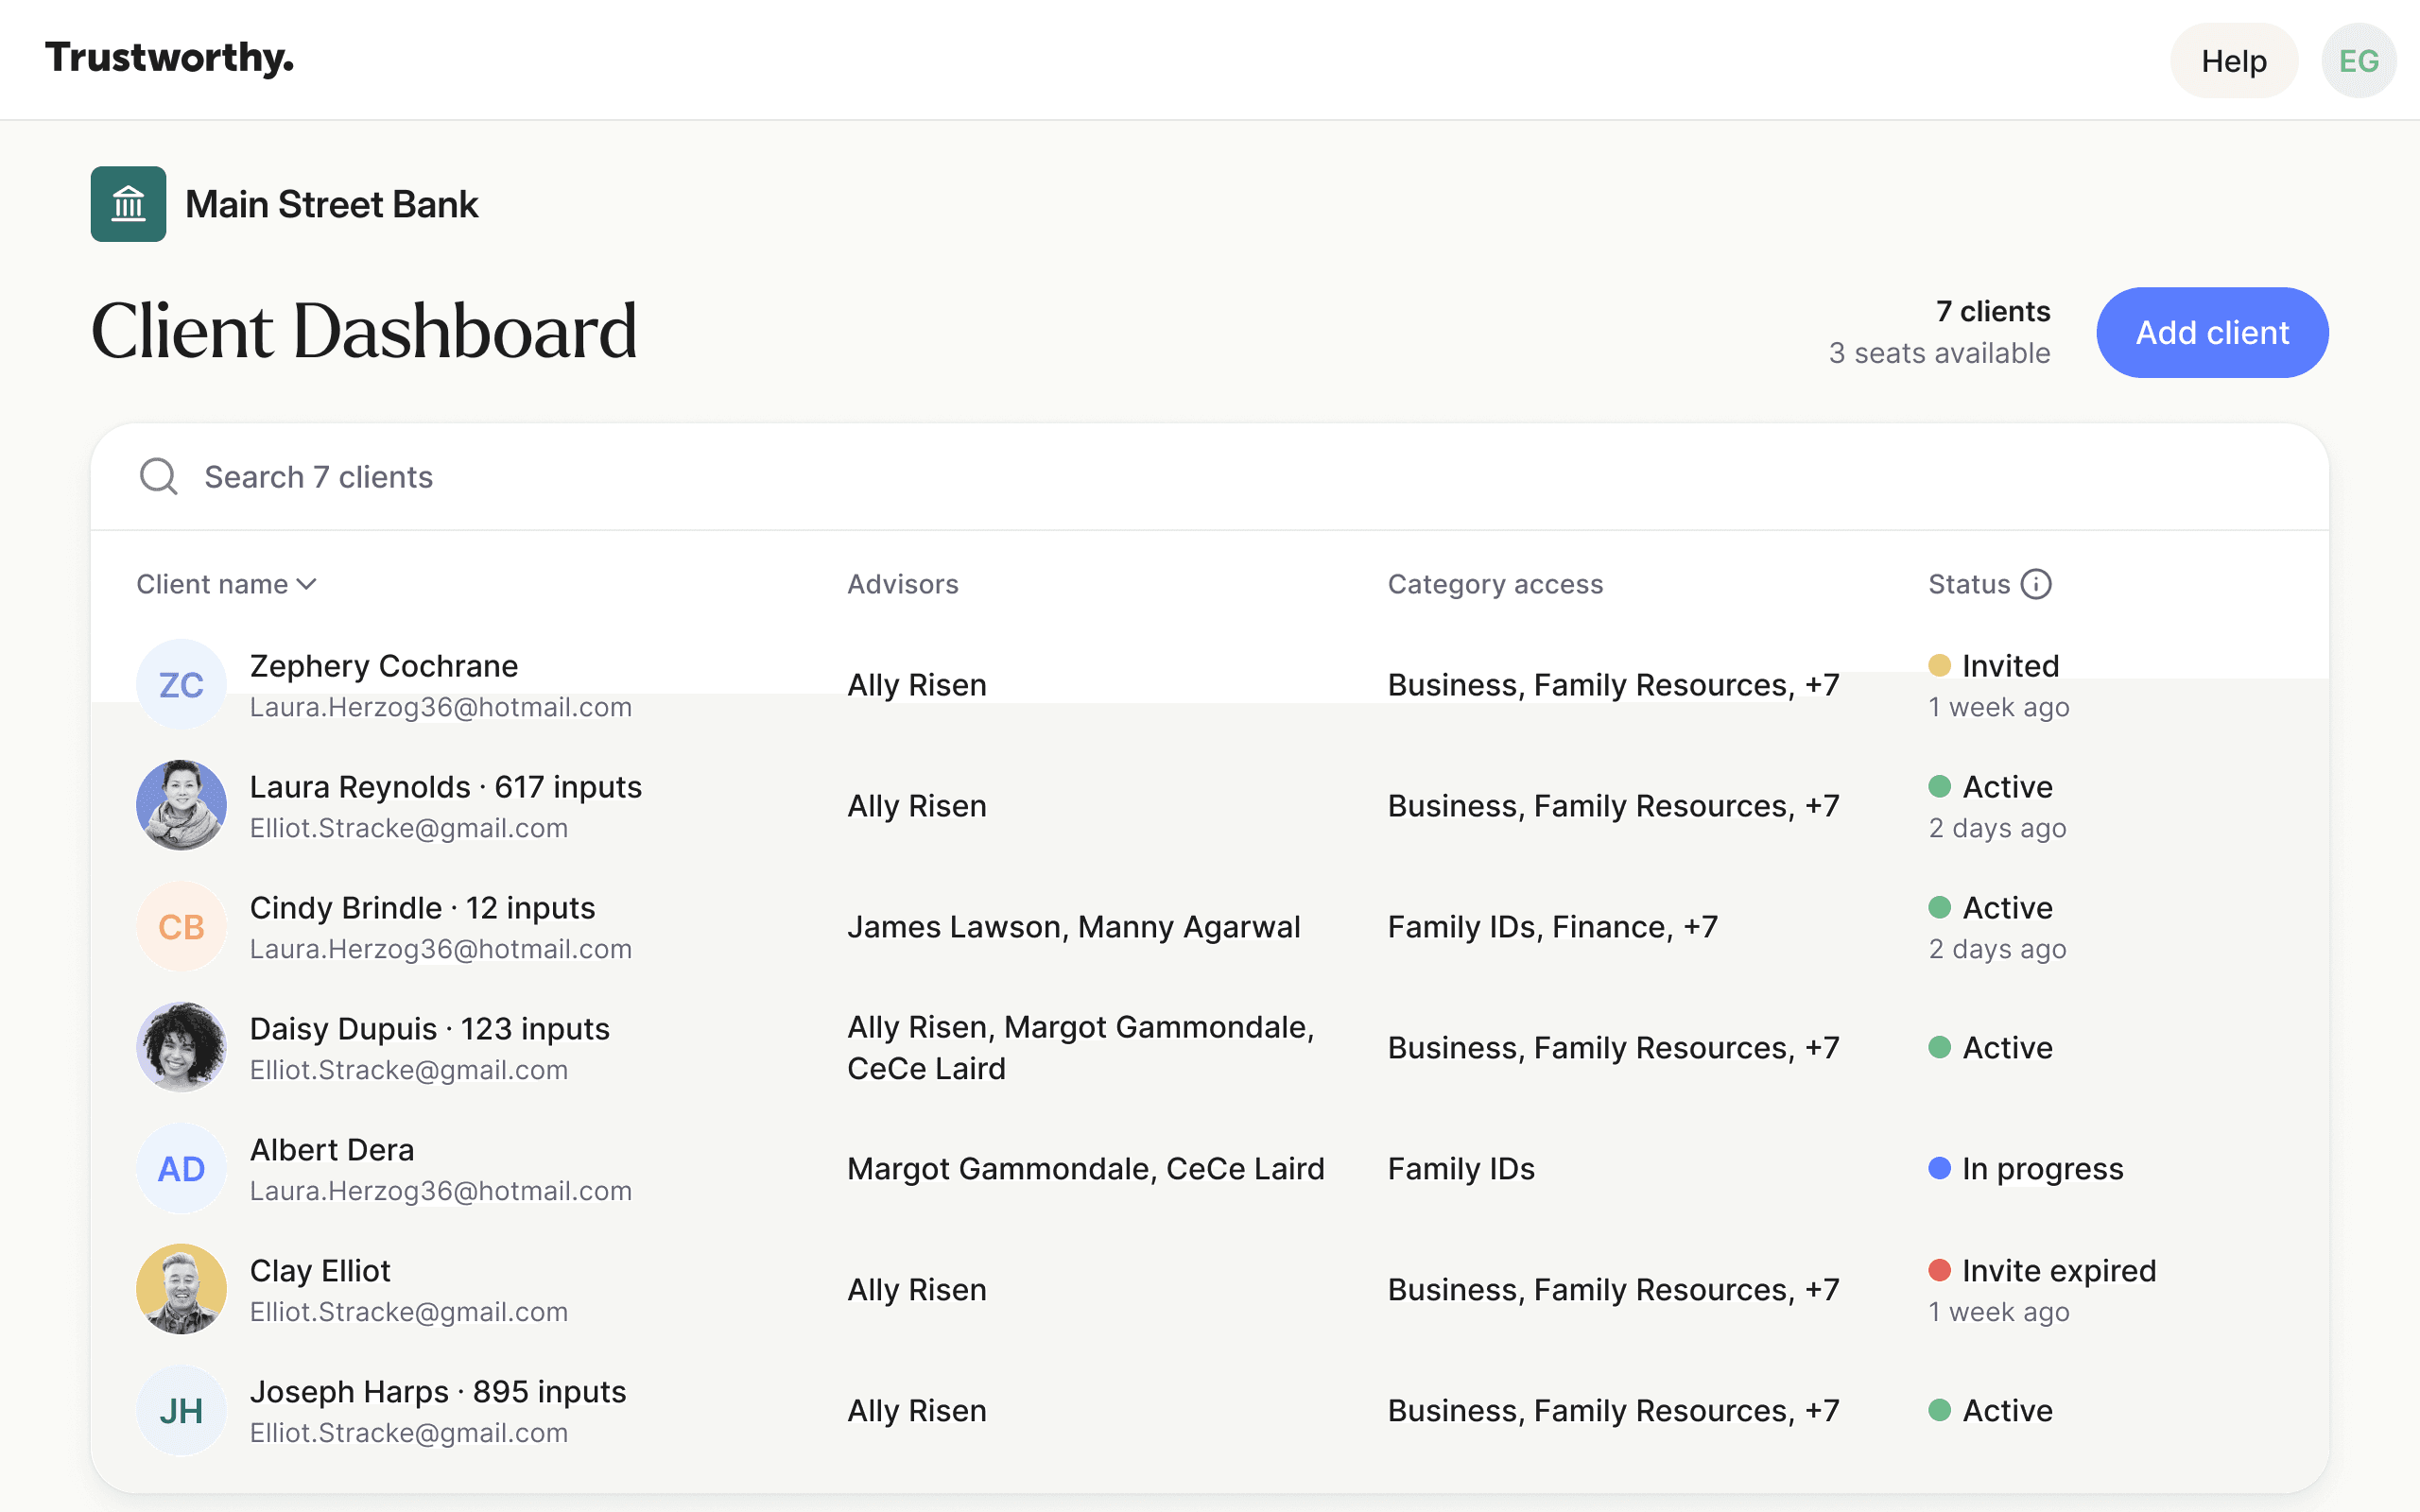Click the Status info icon

tap(2035, 584)
